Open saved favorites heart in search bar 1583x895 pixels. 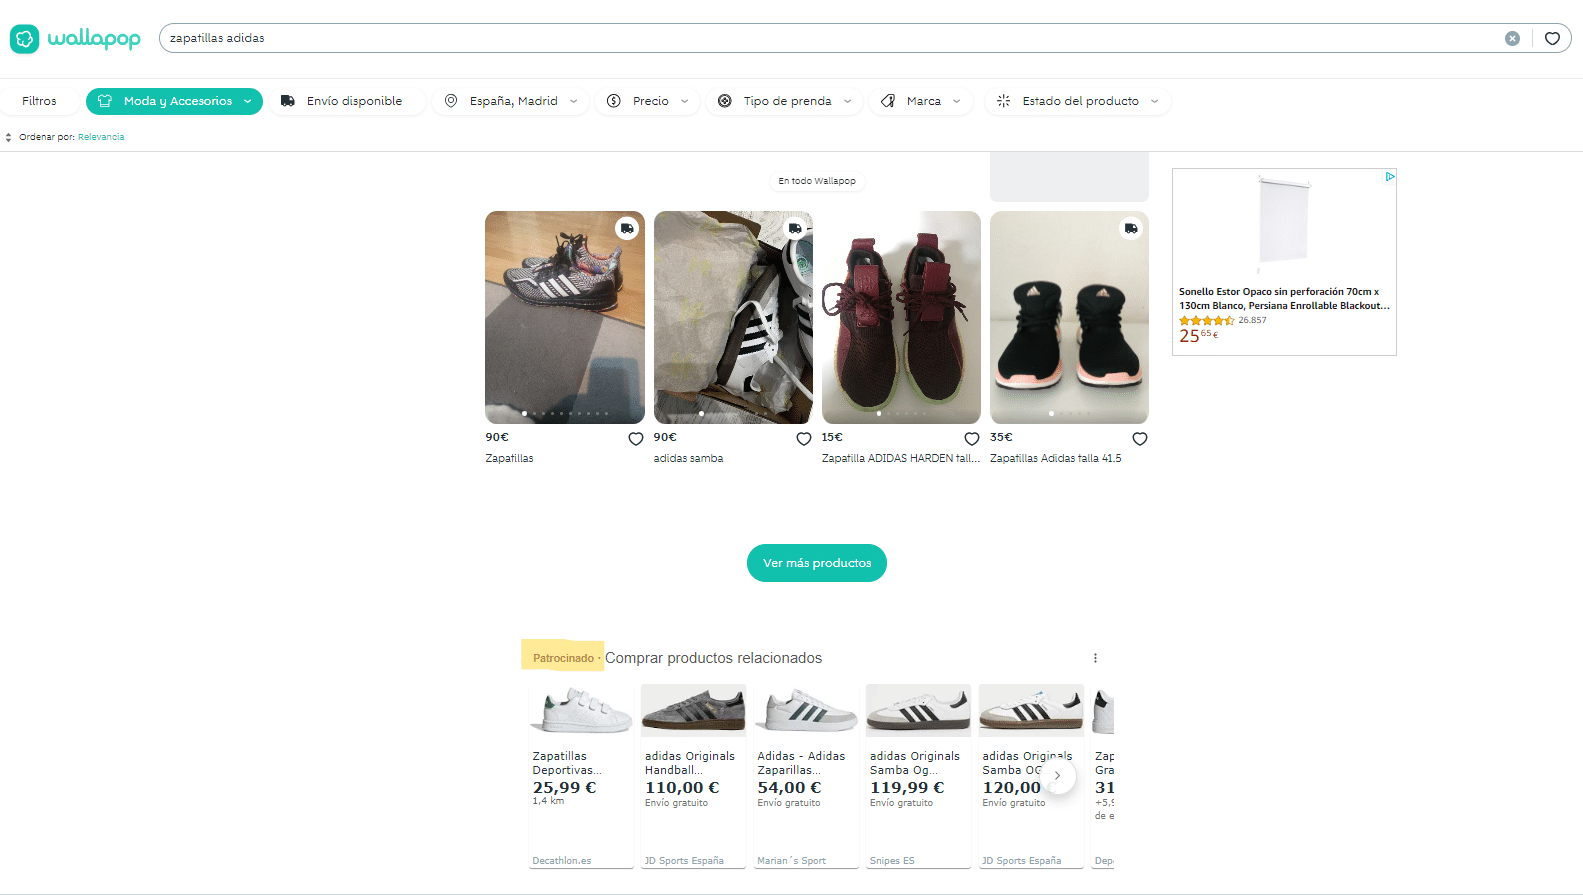[1552, 38]
